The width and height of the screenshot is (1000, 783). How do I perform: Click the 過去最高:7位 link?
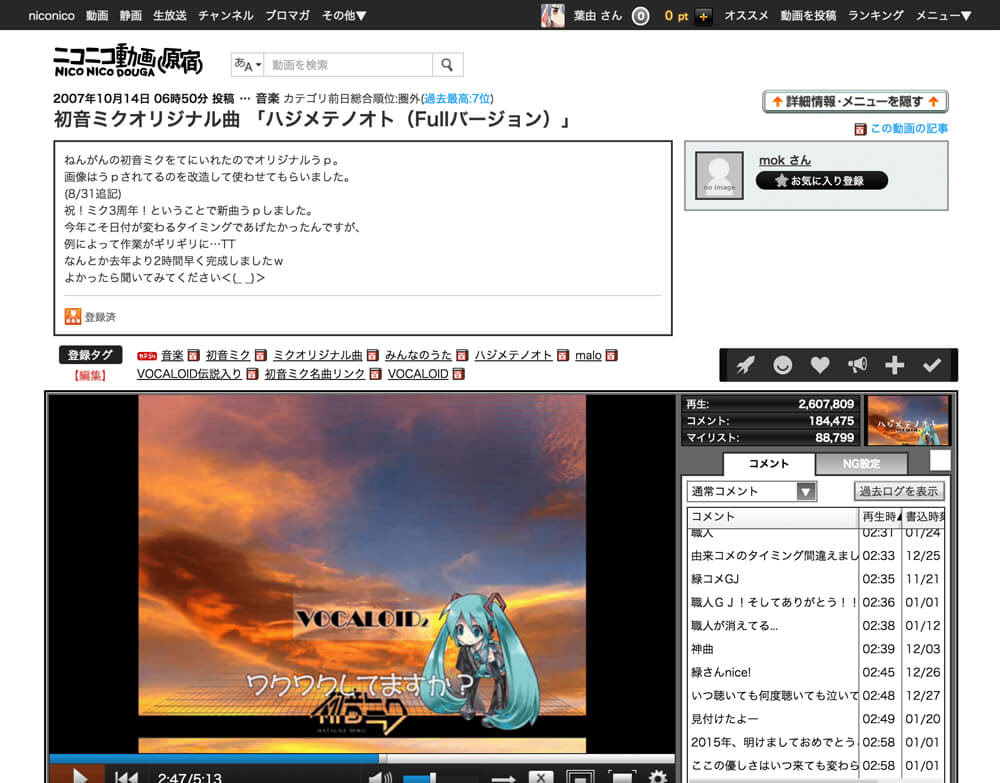point(457,98)
